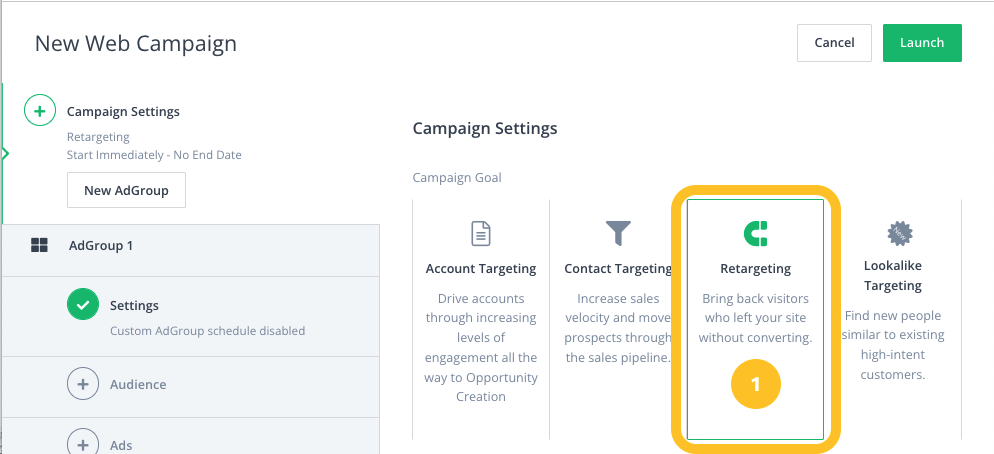Expand the AdGroup 1 section
The height and width of the screenshot is (454, 994).
[x=191, y=246]
